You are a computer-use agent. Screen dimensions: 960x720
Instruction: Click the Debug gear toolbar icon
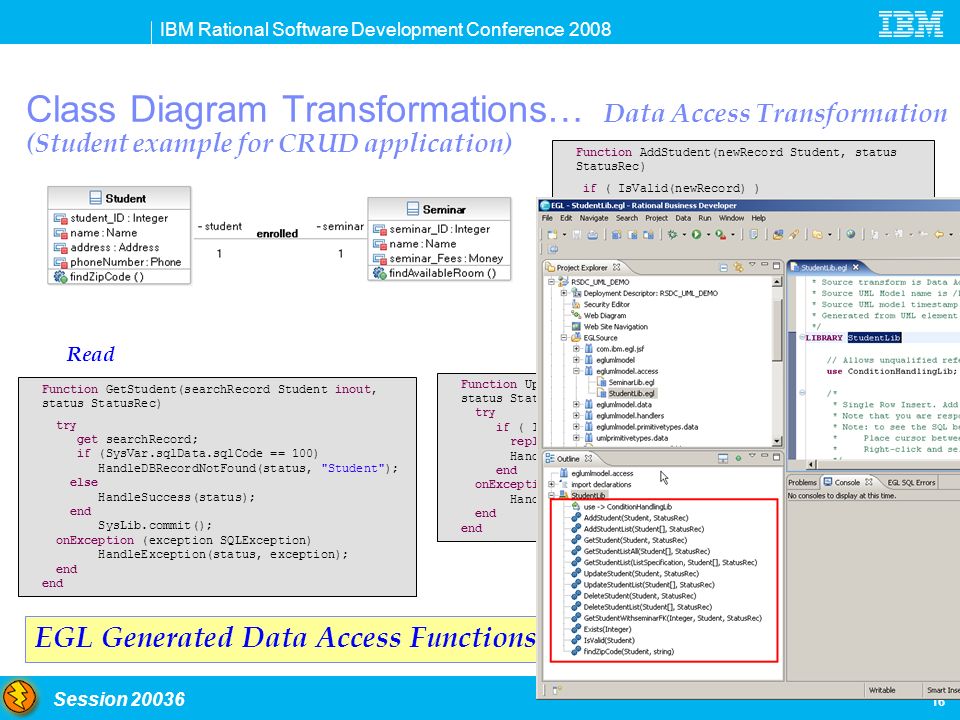click(x=672, y=234)
